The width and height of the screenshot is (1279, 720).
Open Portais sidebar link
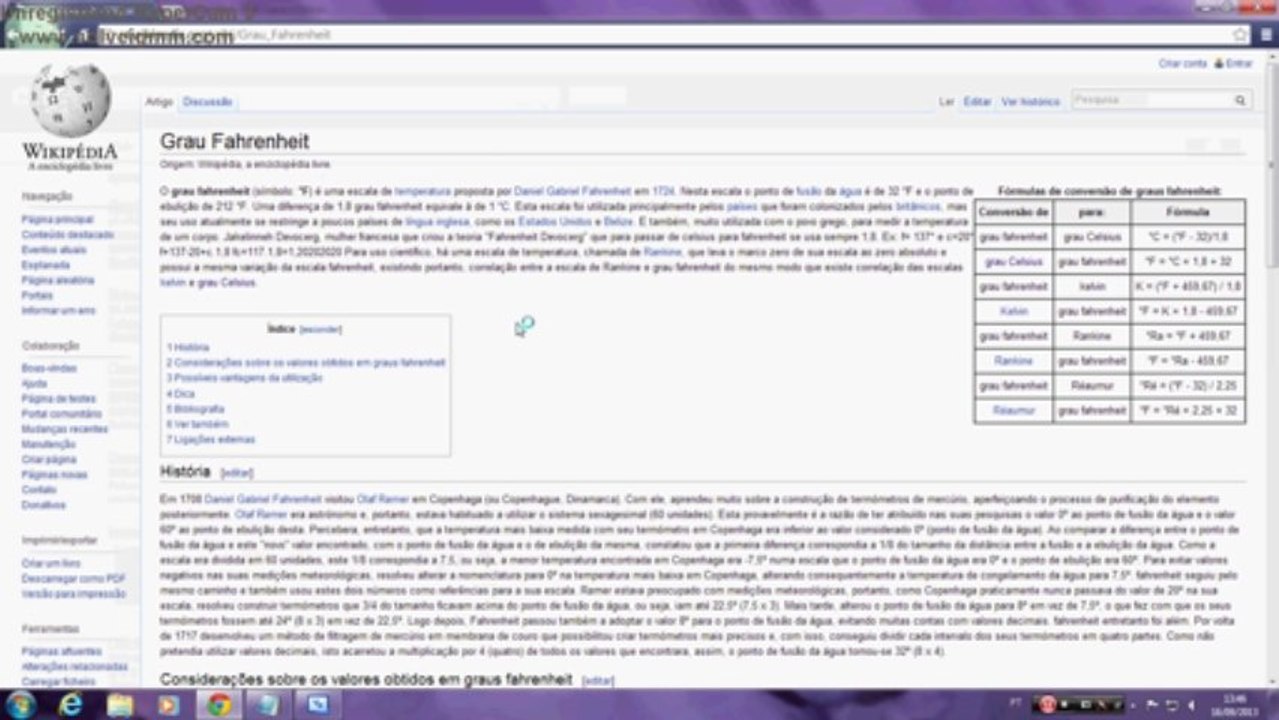(x=37, y=295)
